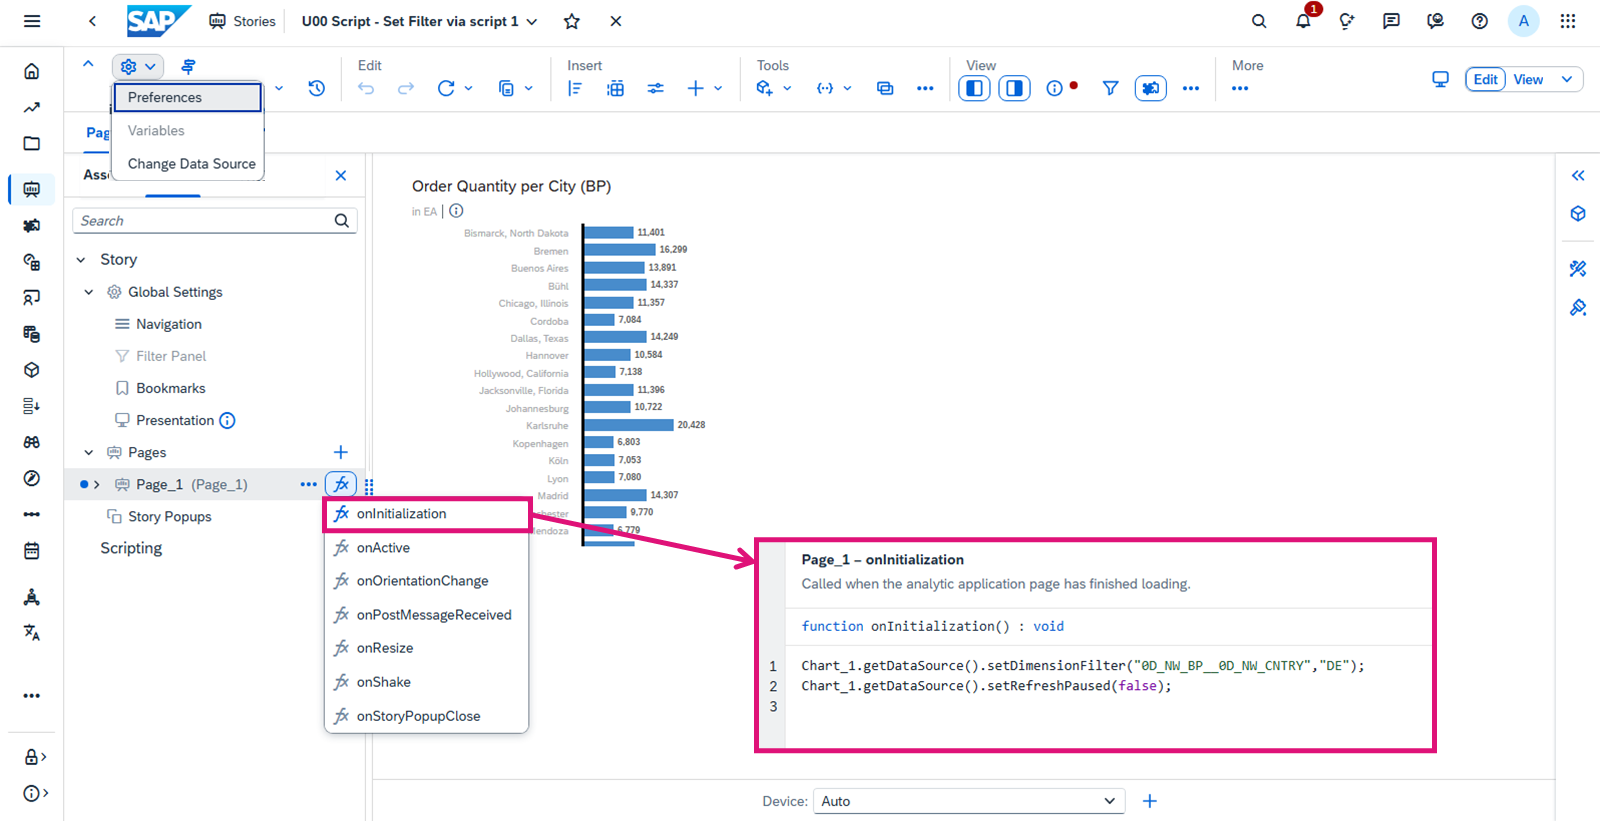This screenshot has height=821, width=1600.
Task: Open Bookmarks in tree
Action: tap(170, 388)
